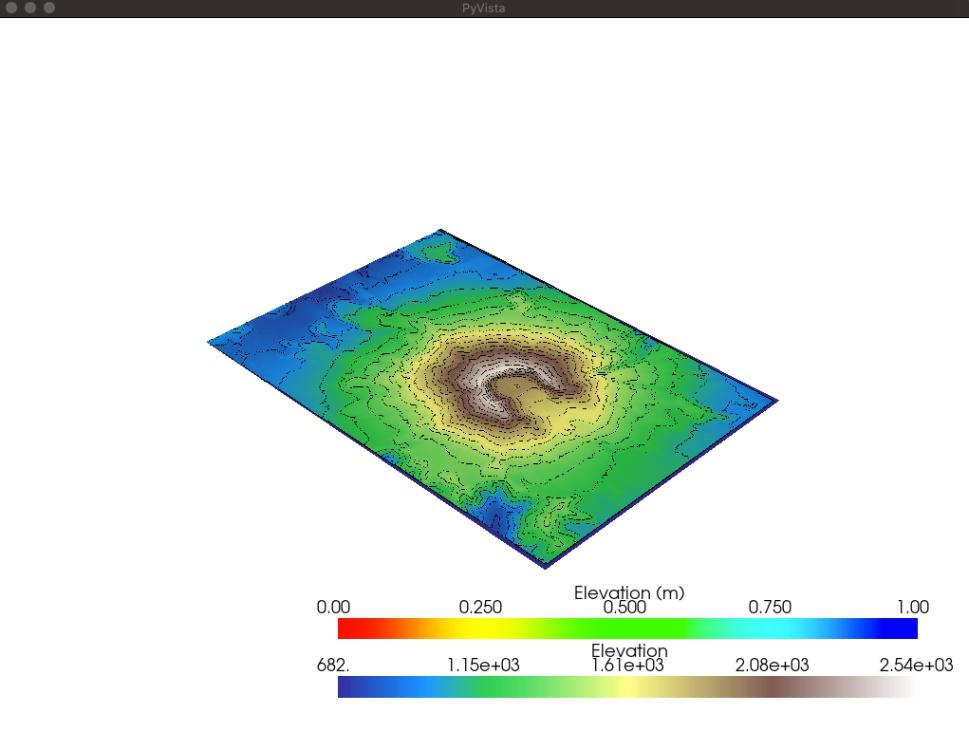Click the '2.54e+03' maximum elevation label
Image resolution: width=969 pixels, height=732 pixels.
[916, 665]
